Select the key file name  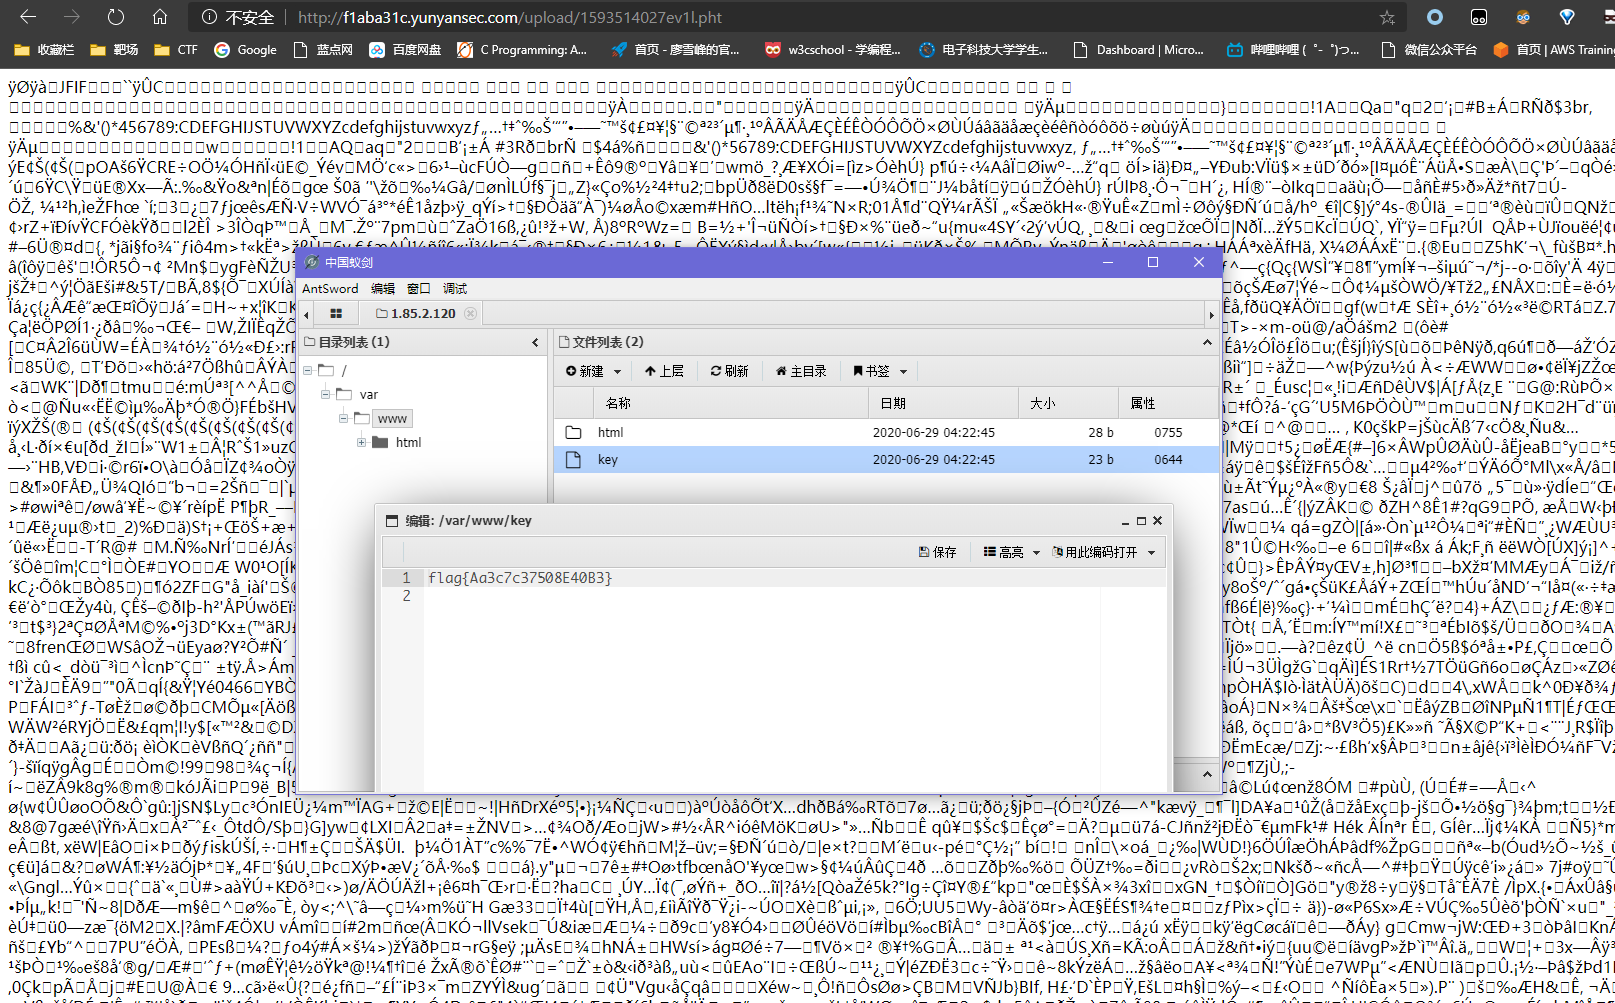tap(608, 459)
